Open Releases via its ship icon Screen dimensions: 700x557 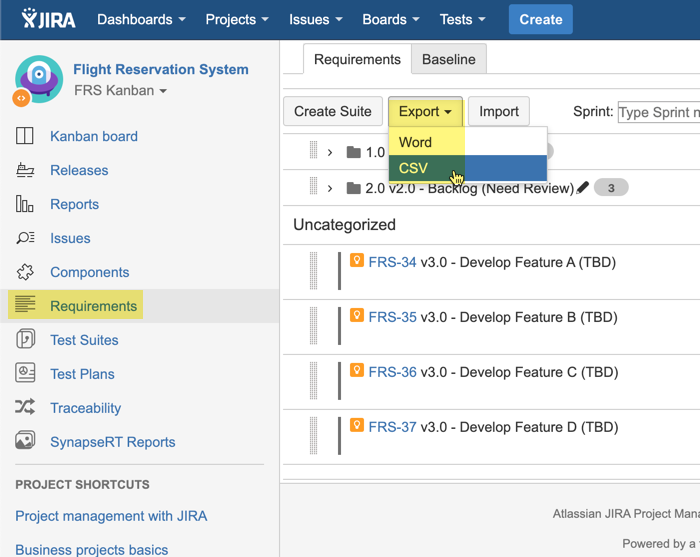click(25, 171)
